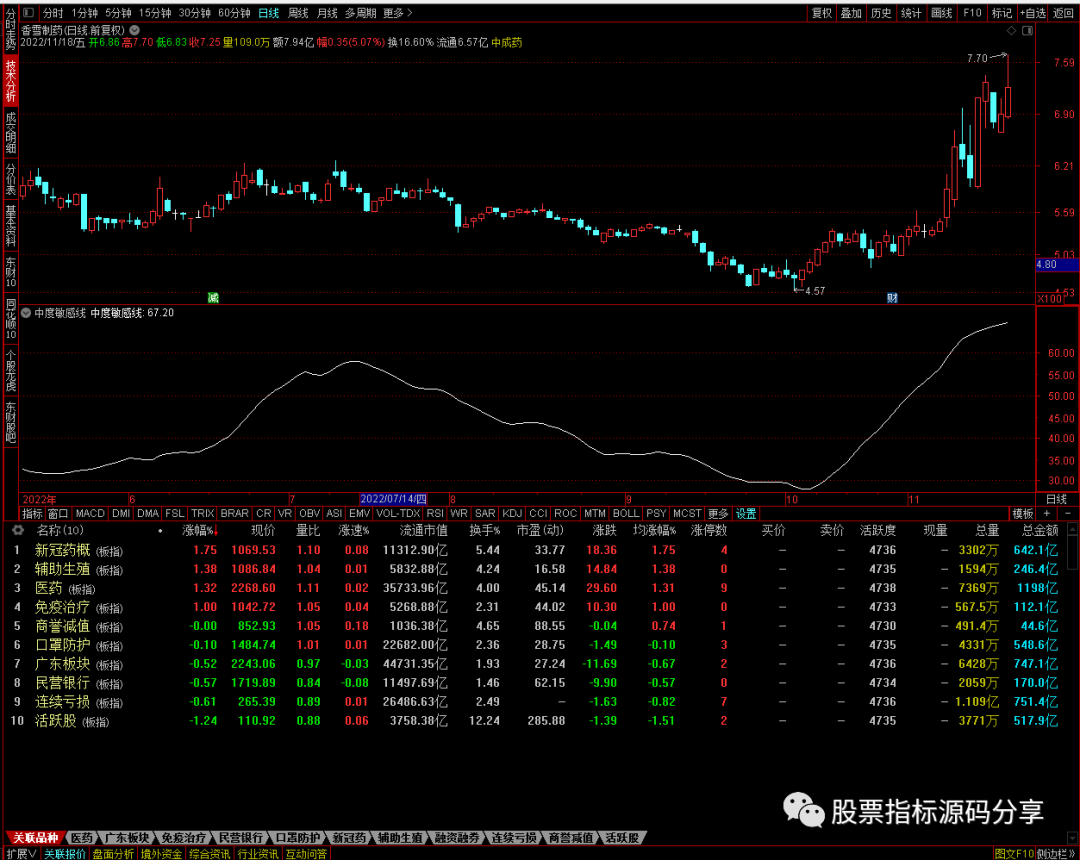
Task: Click the 日线 label at the timeline end
Action: [1056, 499]
